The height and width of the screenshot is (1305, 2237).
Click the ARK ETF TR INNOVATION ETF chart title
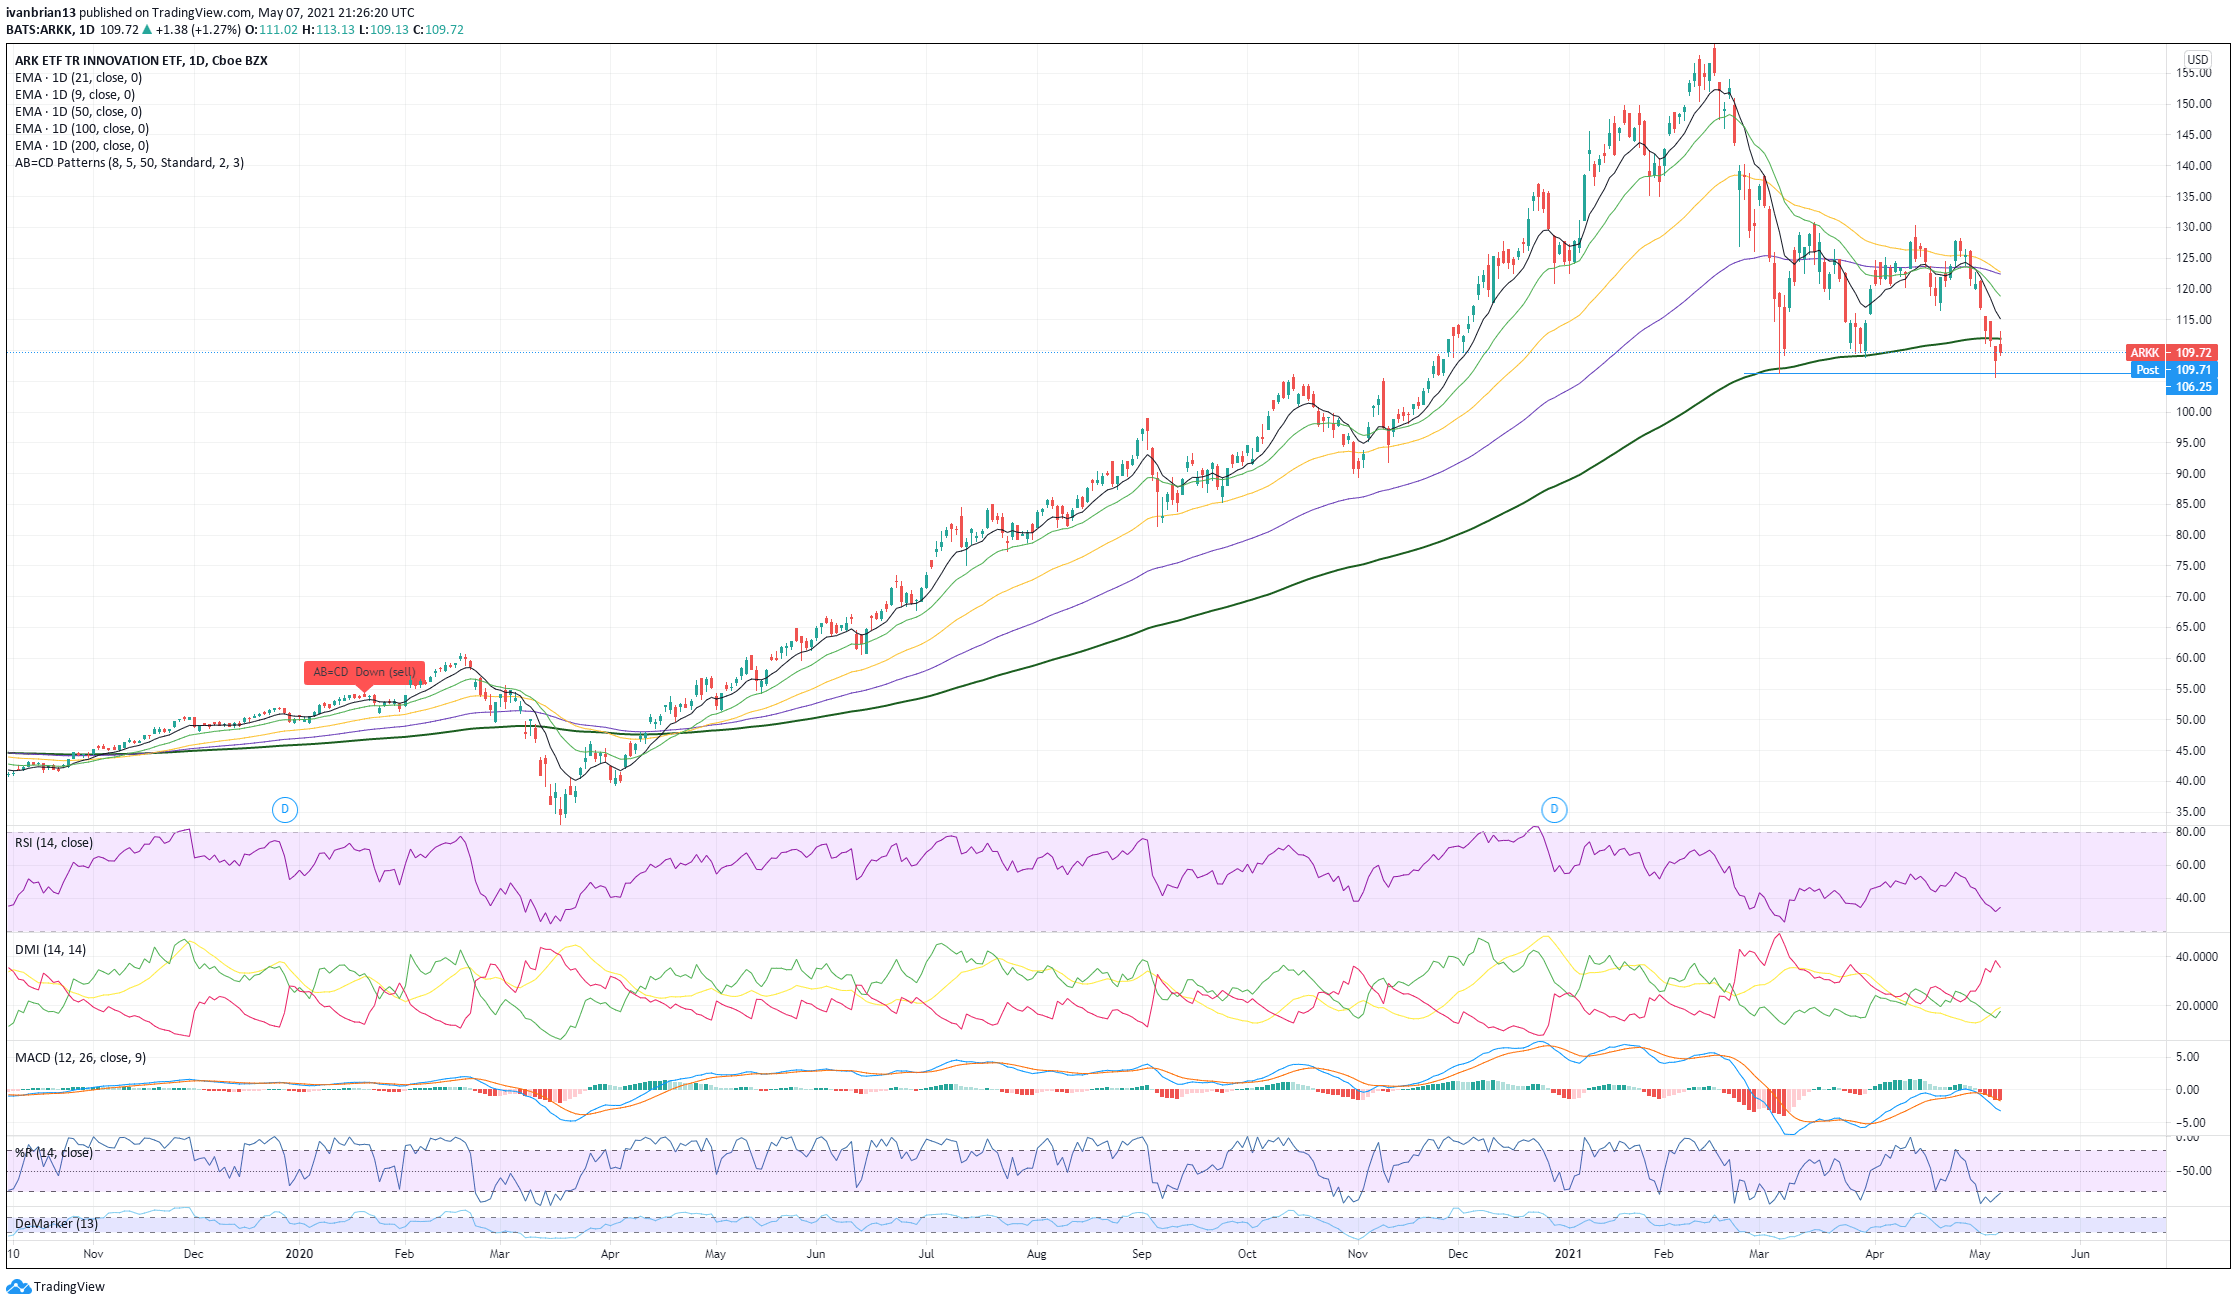[141, 60]
